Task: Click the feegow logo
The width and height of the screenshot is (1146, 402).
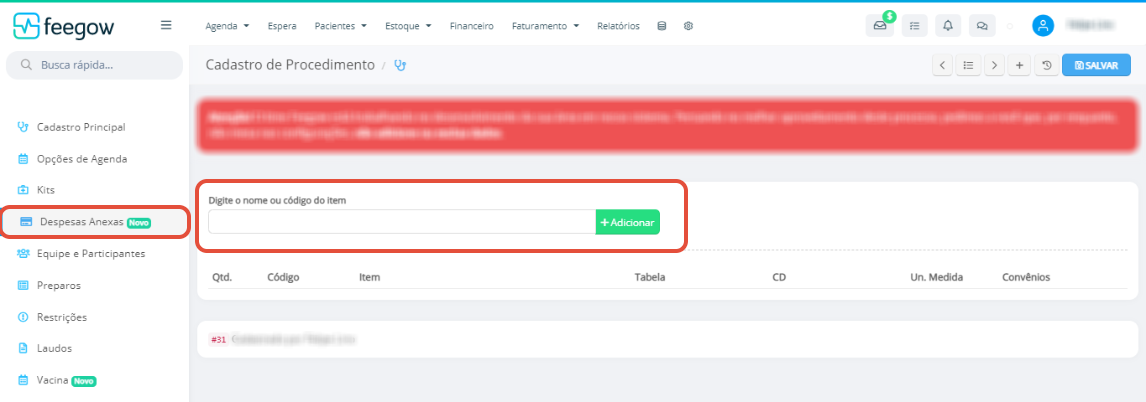Action: [x=64, y=26]
